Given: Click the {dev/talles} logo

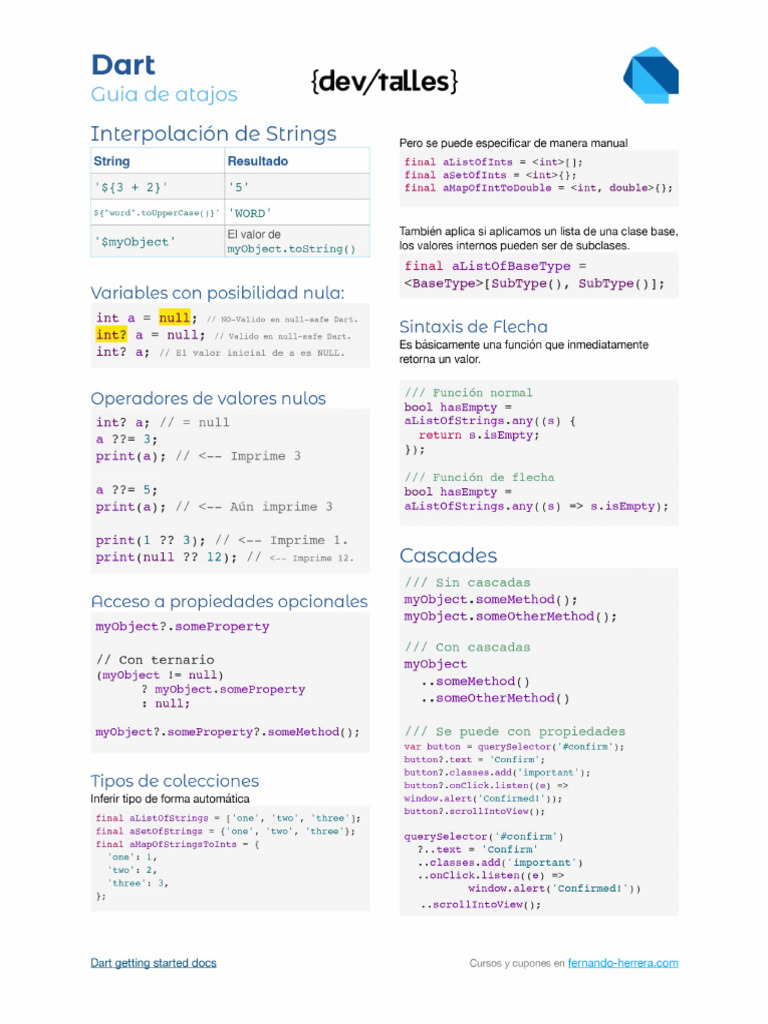Looking at the screenshot, I should coord(384,81).
